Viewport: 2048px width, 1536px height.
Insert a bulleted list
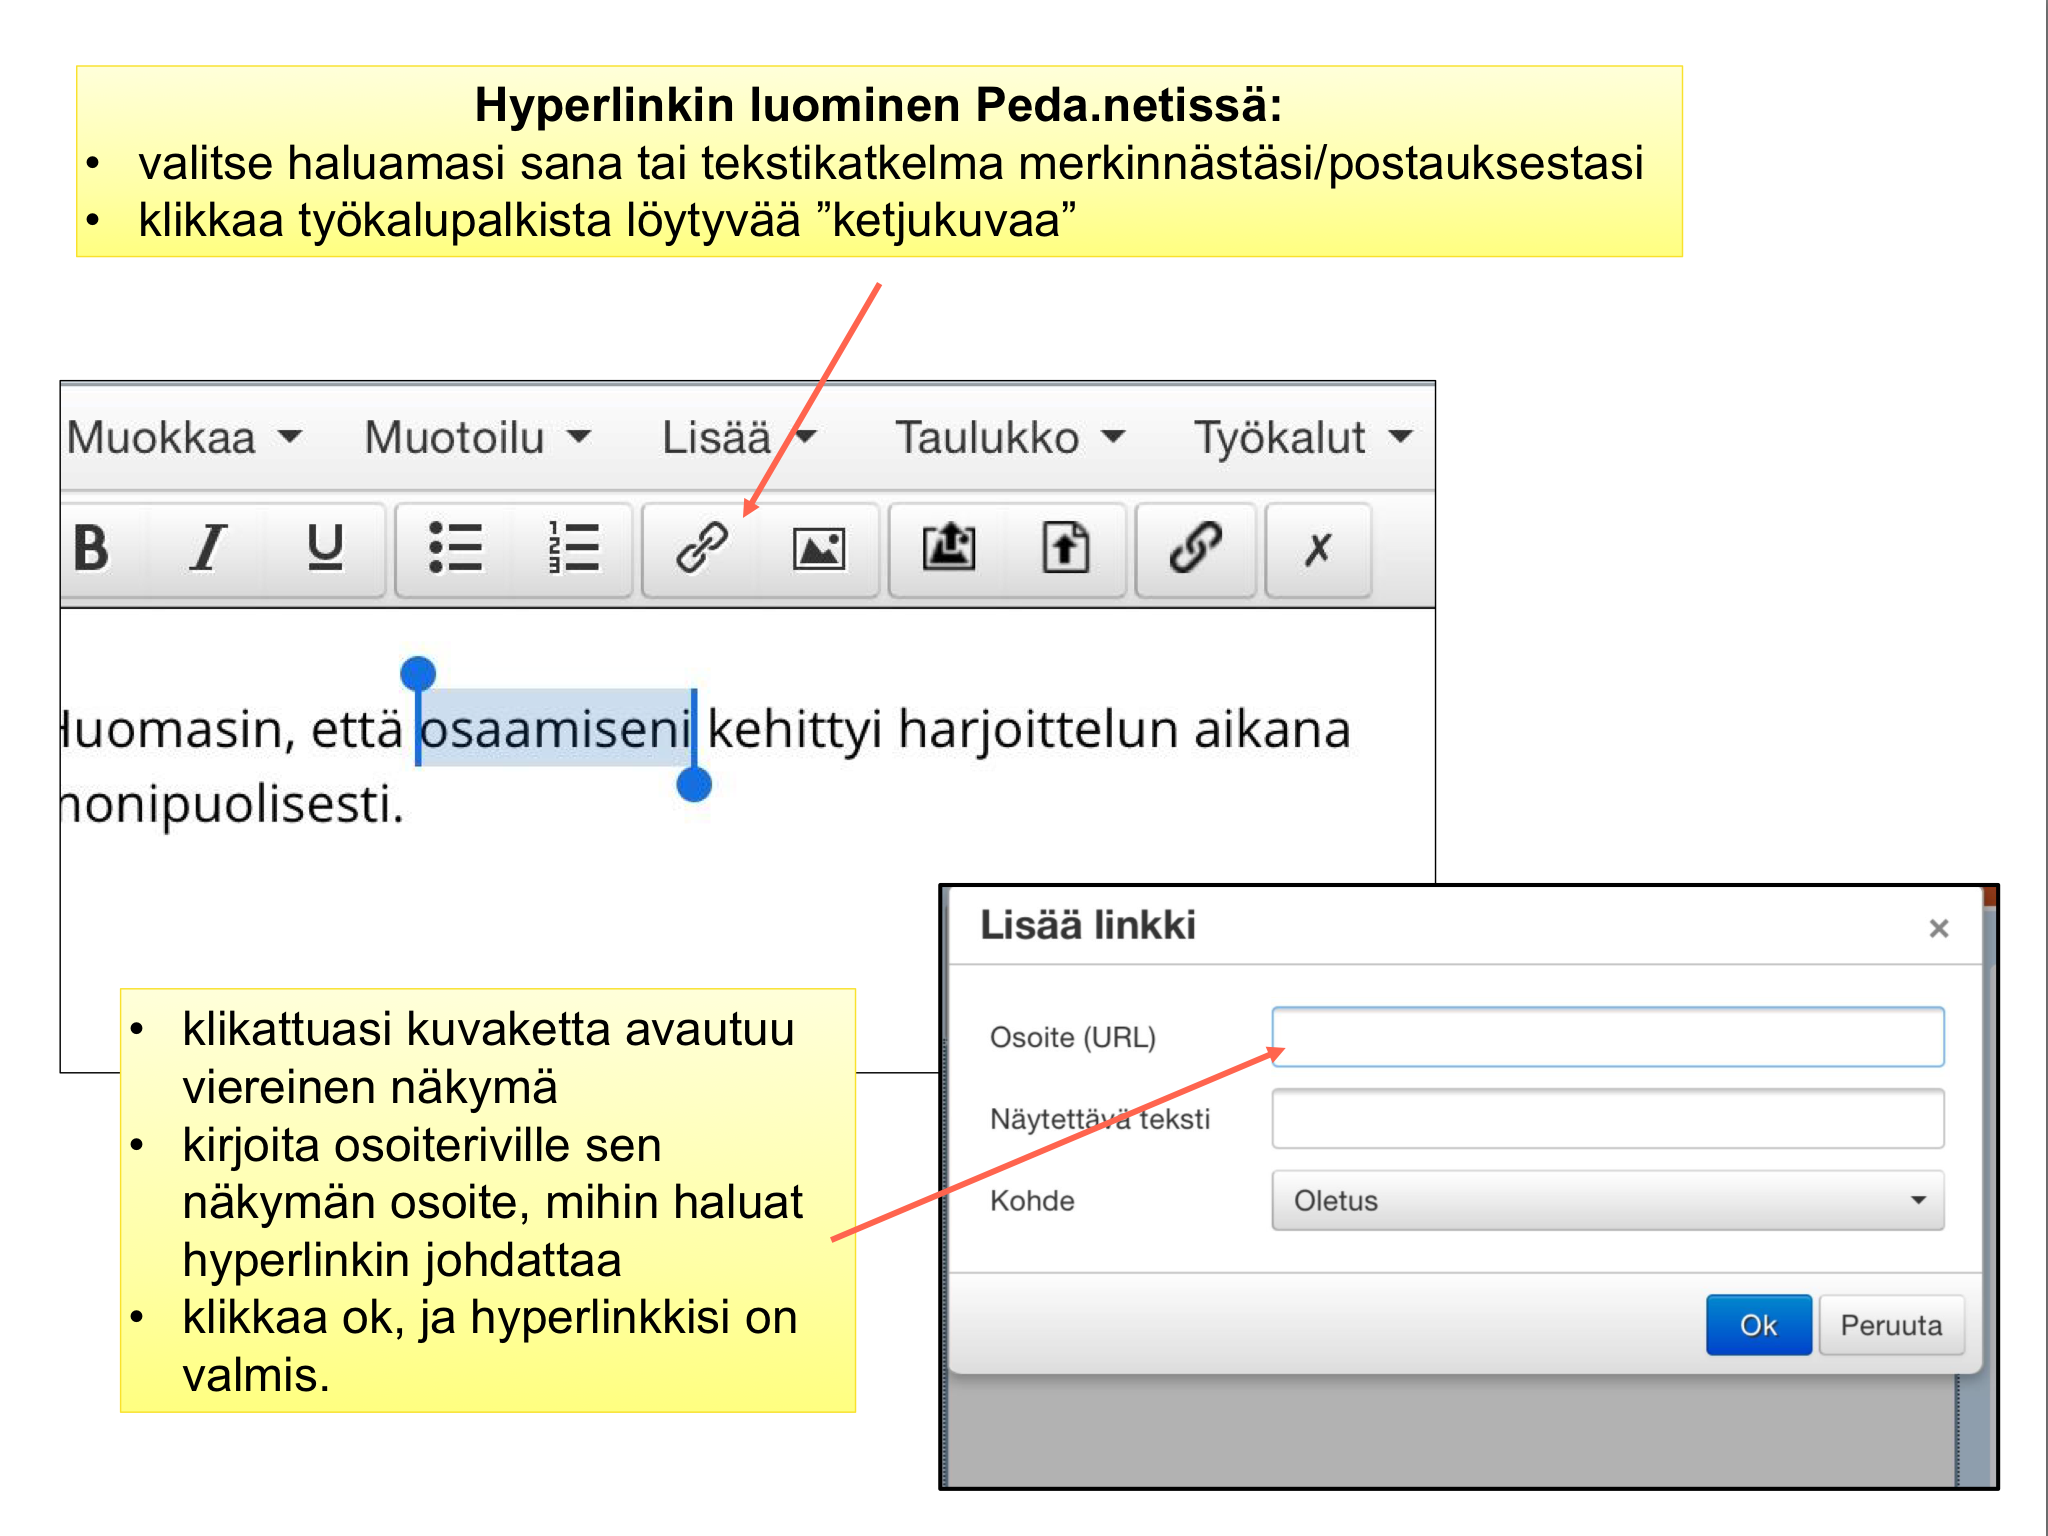[455, 548]
